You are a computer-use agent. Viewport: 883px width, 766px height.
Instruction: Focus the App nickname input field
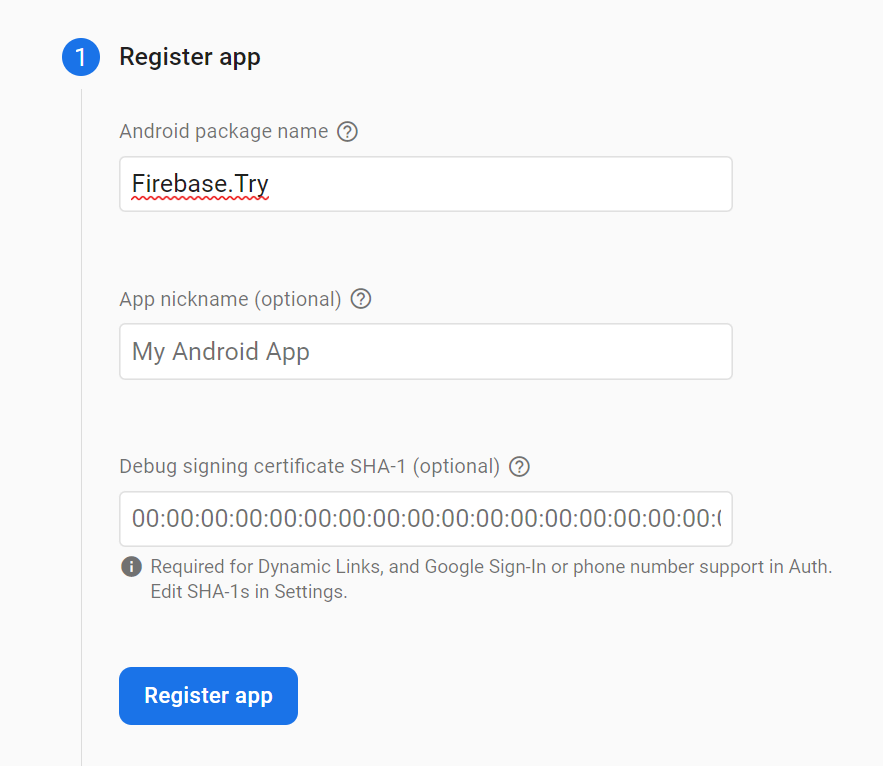(426, 351)
